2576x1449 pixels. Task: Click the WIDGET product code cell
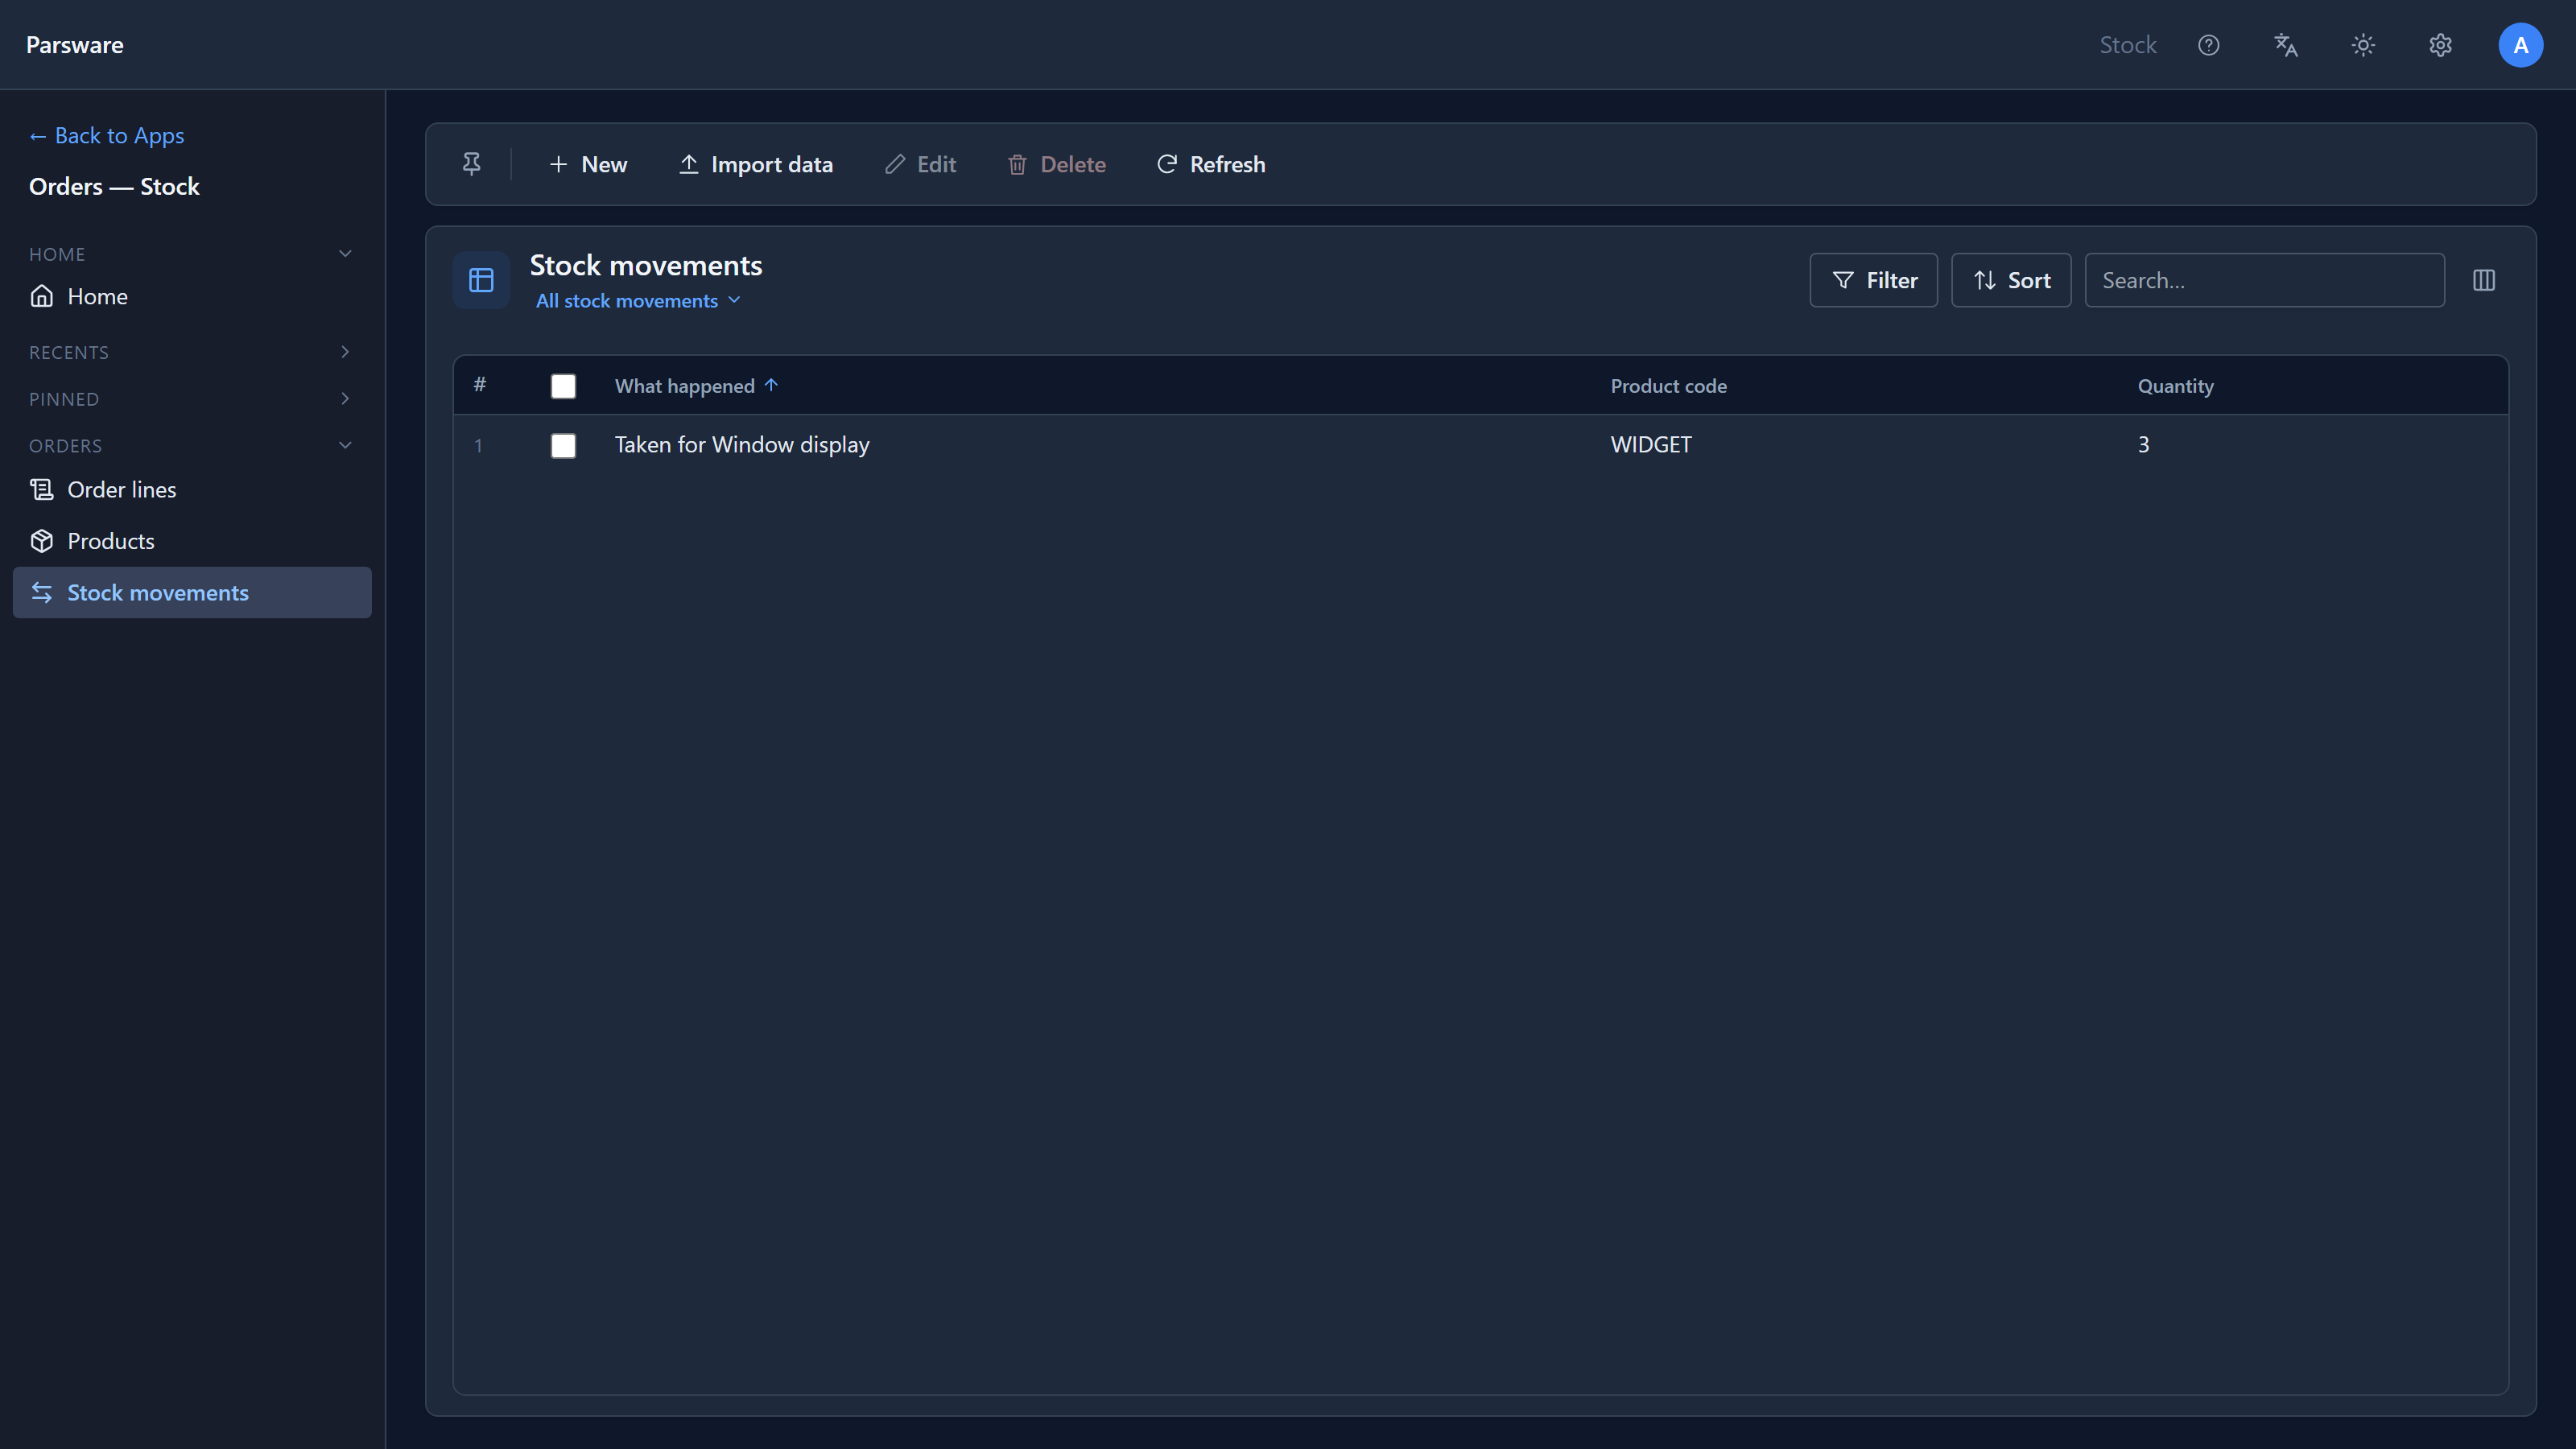1651,445
